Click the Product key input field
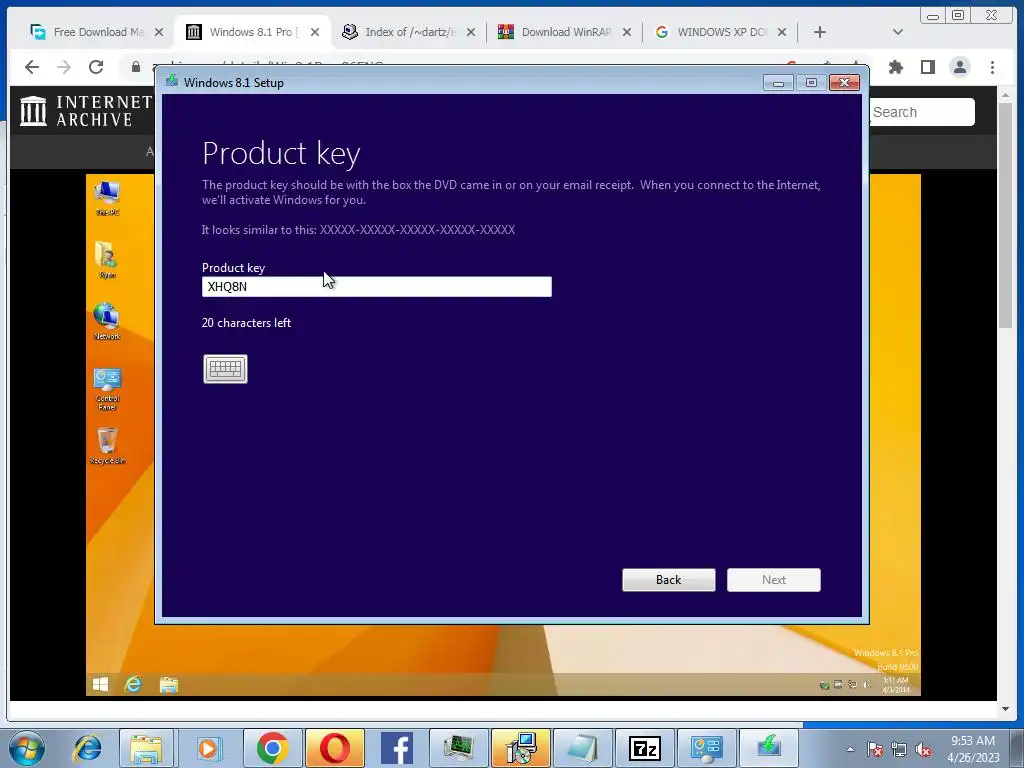Image resolution: width=1024 pixels, height=768 pixels. (x=377, y=287)
